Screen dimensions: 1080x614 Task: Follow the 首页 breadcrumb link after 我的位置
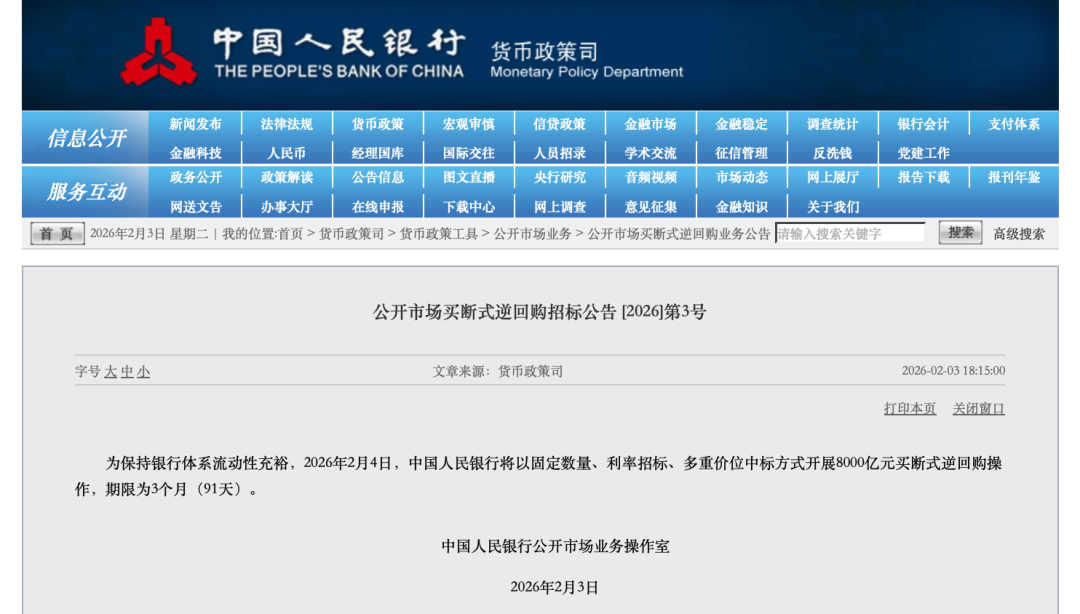290,234
